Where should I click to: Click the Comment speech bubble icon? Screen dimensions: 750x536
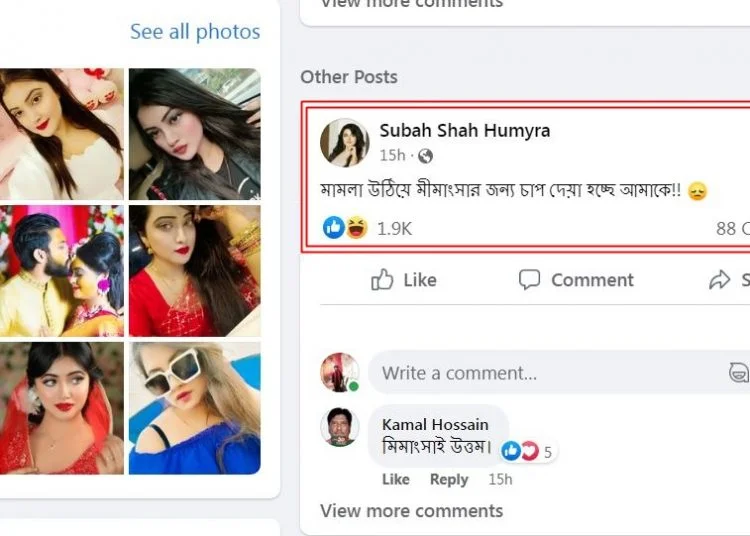(529, 279)
